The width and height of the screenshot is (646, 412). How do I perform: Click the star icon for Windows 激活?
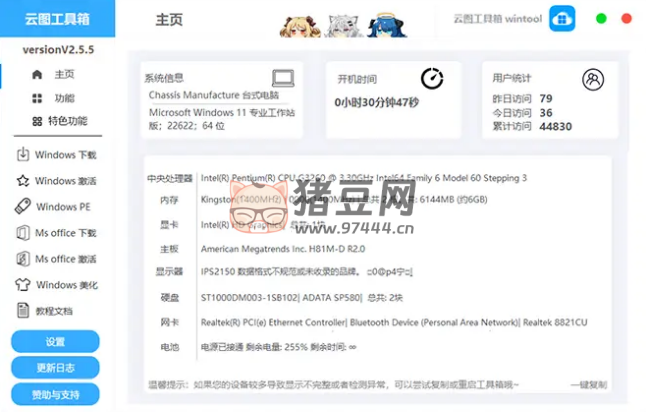tap(23, 180)
